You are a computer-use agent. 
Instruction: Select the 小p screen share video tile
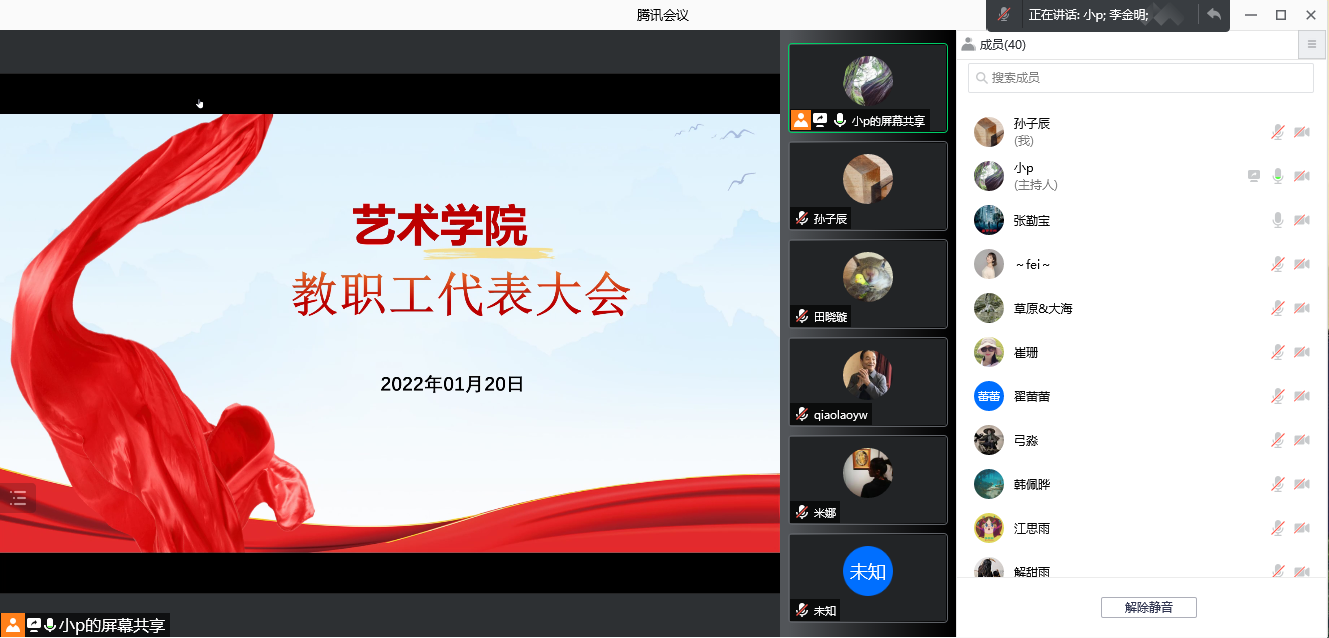tap(867, 88)
